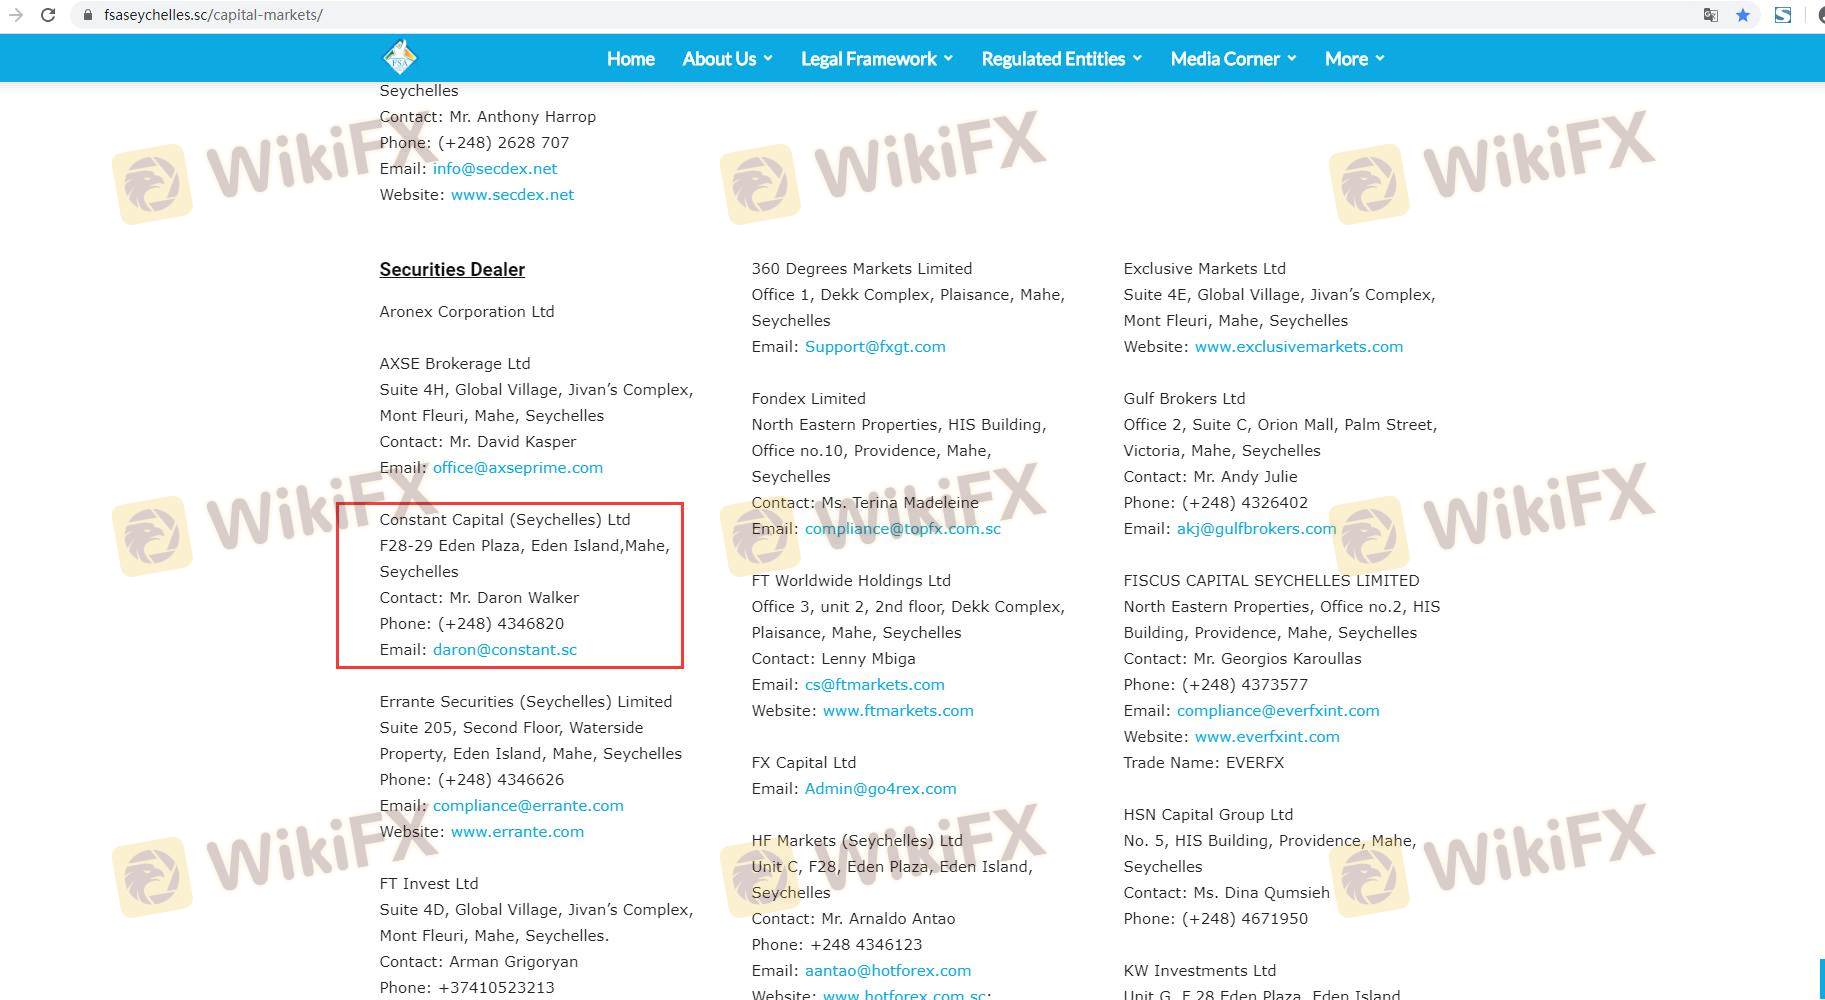The image size is (1825, 1000).
Task: Open the www.ftmarkets.com website link
Action: coord(897,711)
